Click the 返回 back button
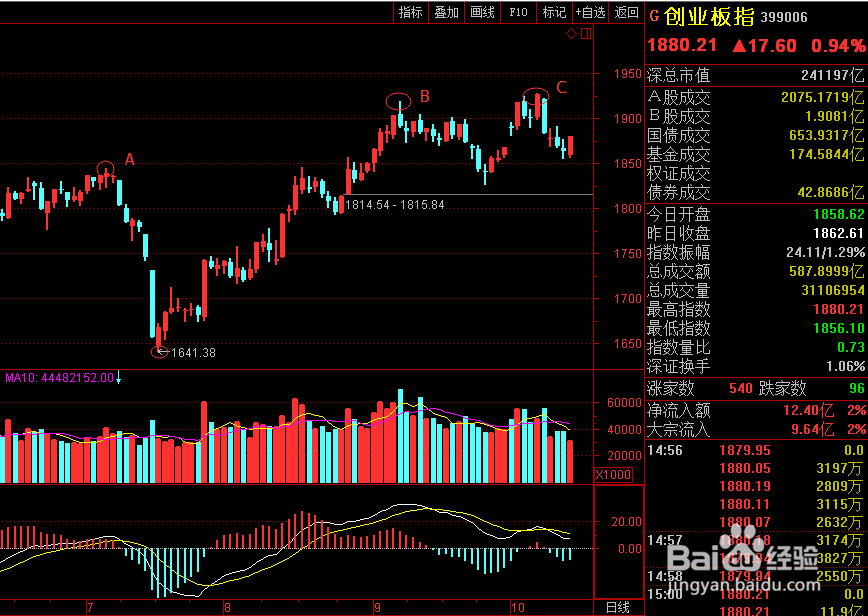 click(x=626, y=12)
